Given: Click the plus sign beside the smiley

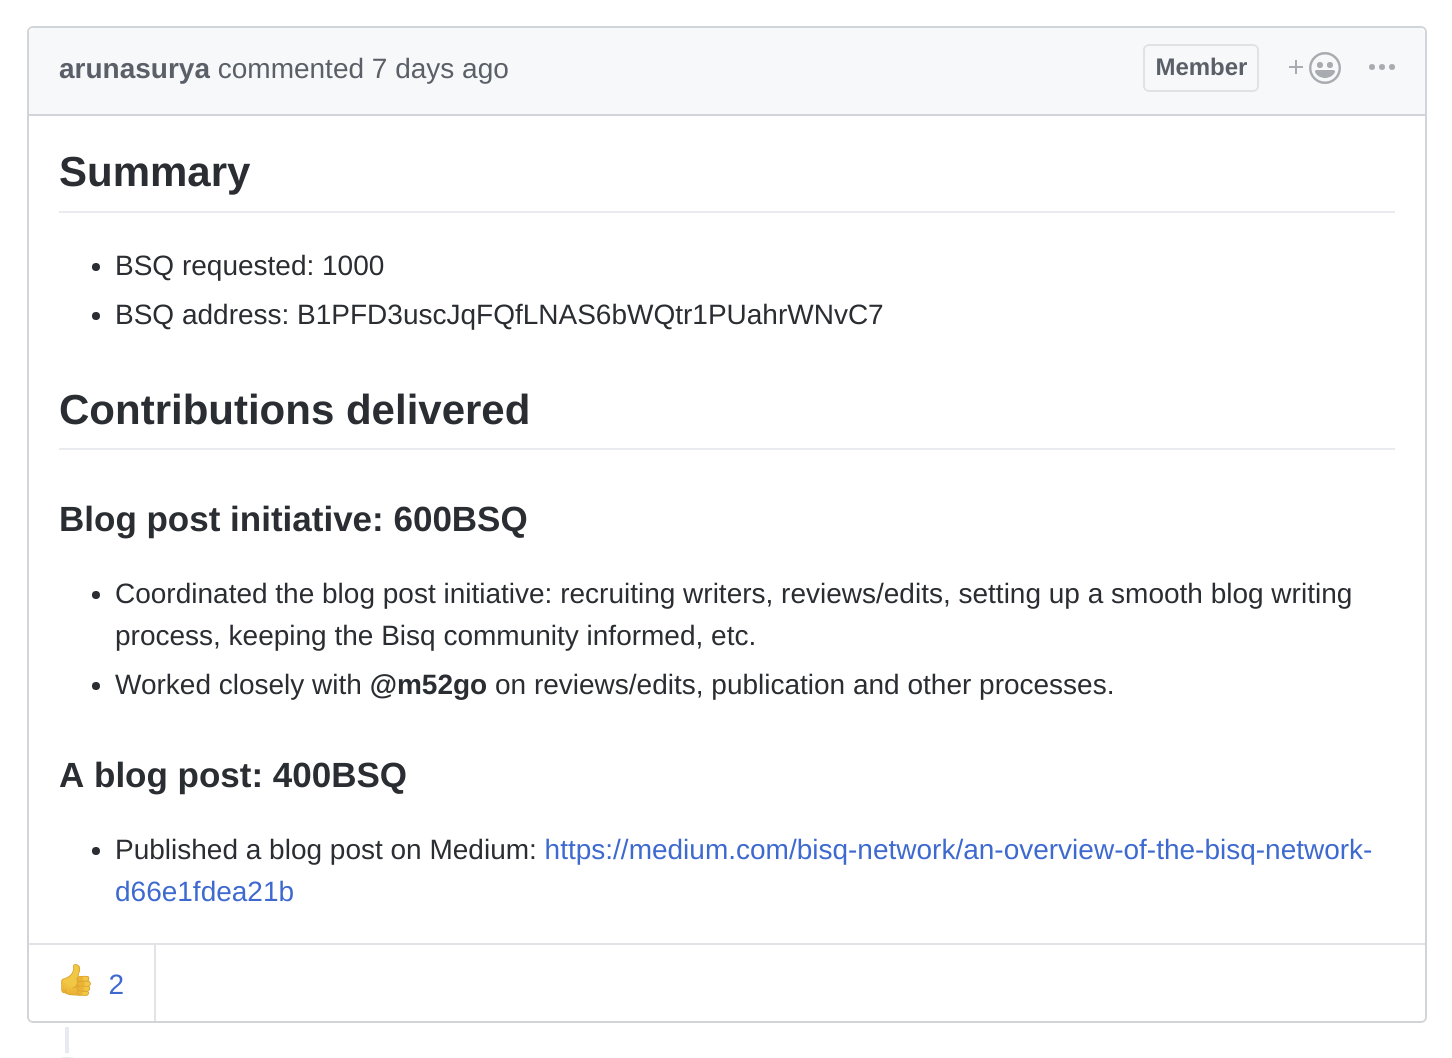Looking at the screenshot, I should (1296, 67).
